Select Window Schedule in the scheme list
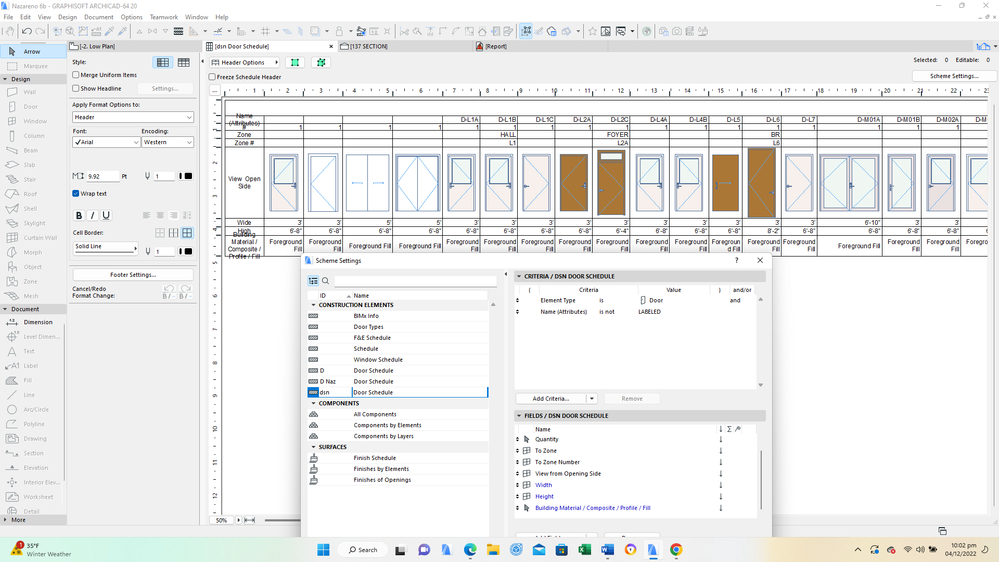Image resolution: width=999 pixels, height=562 pixels. pos(378,360)
